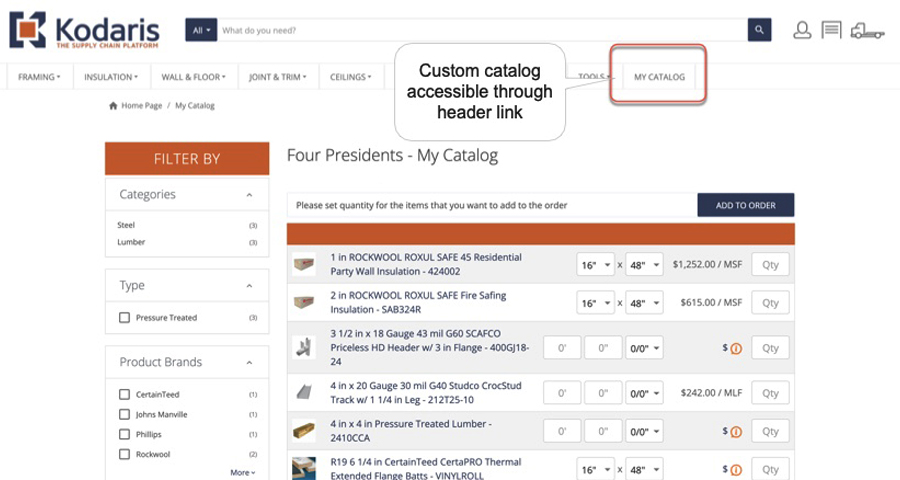The image size is (900, 480).
Task: Open thumbnail of 4x4 Pressure Treated Lumber
Action: [304, 431]
